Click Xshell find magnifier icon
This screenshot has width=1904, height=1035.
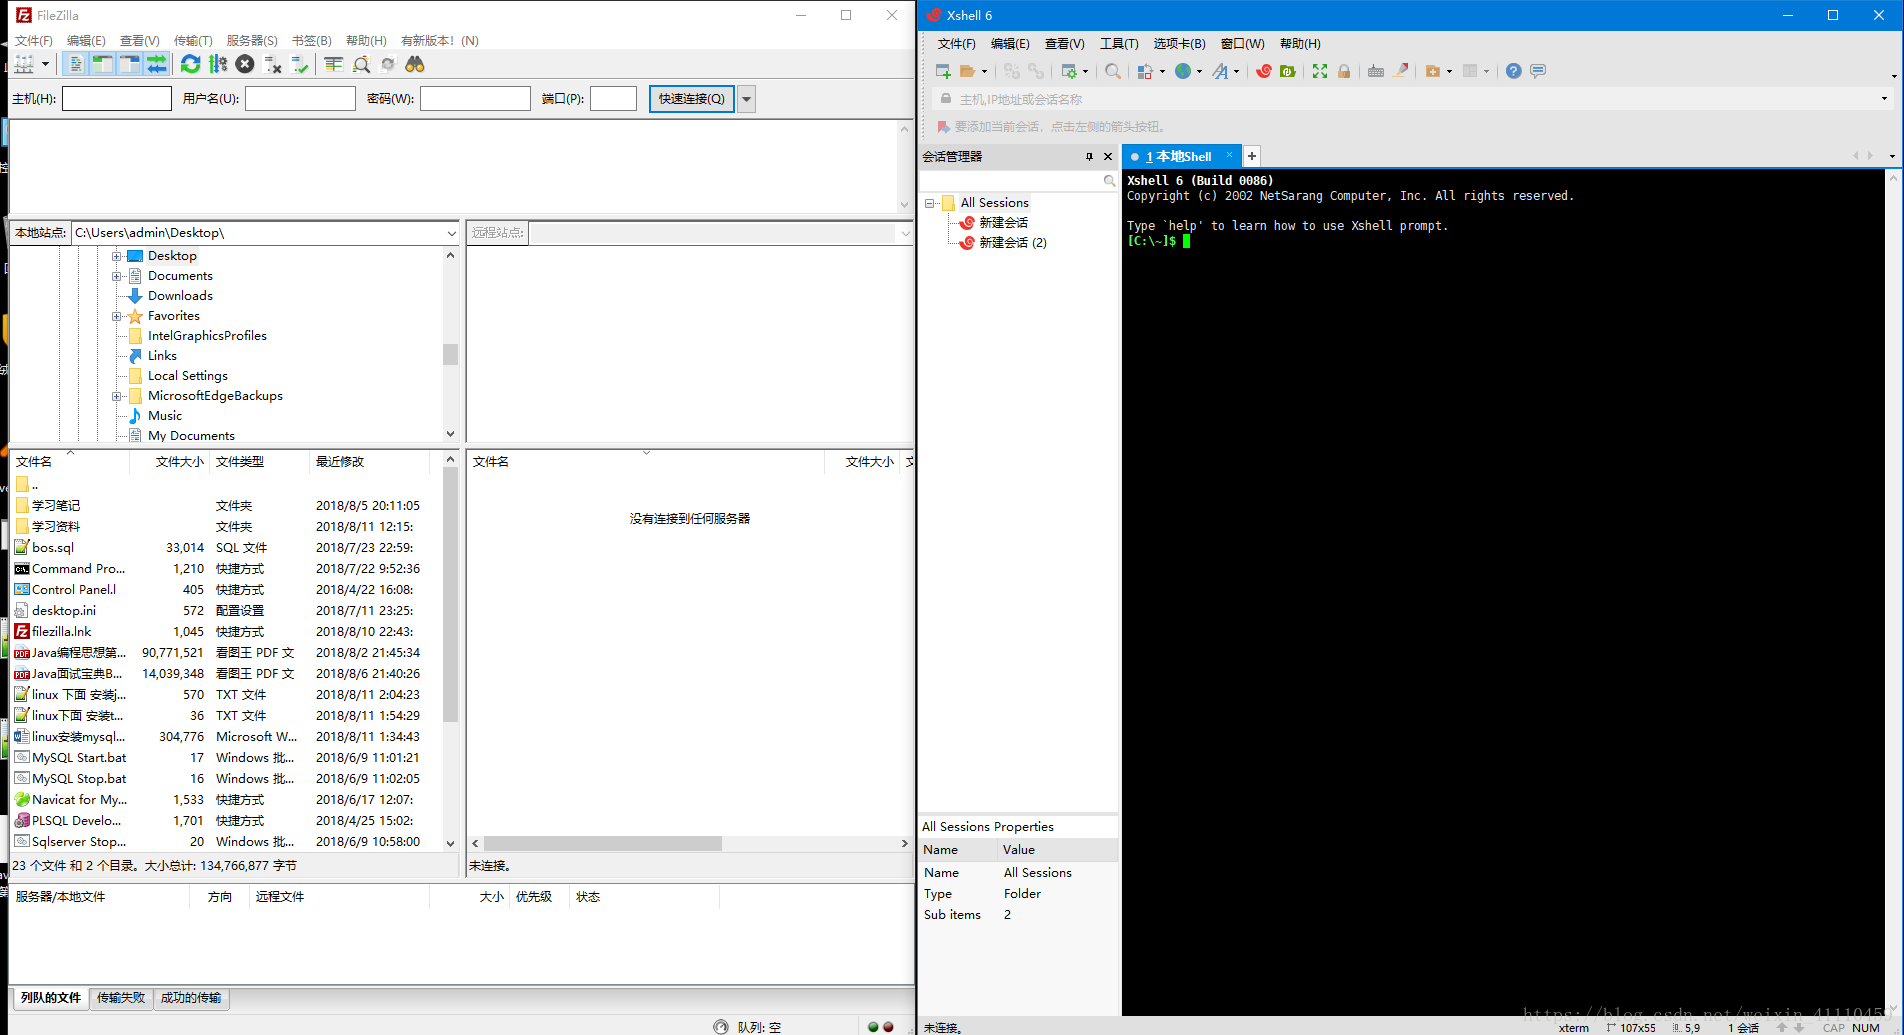pos(1113,71)
